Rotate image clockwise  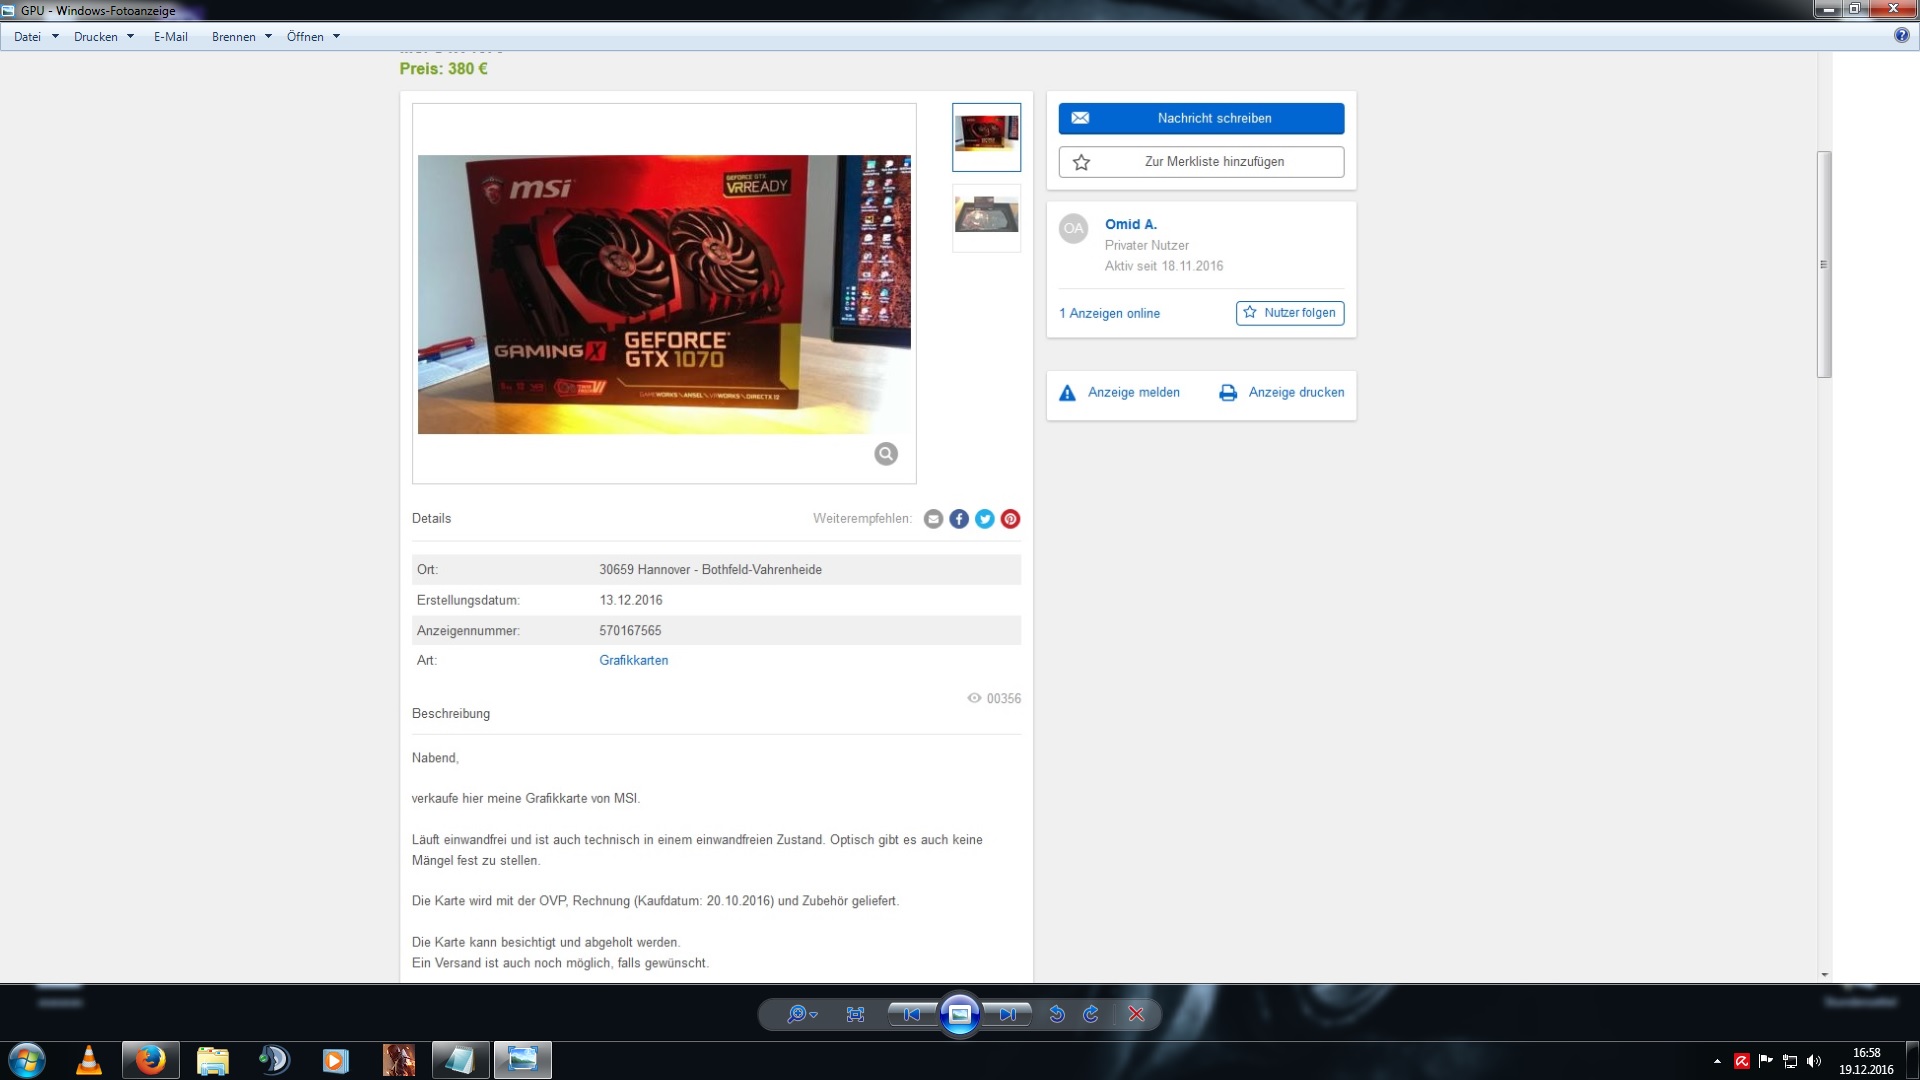pyautogui.click(x=1091, y=1014)
